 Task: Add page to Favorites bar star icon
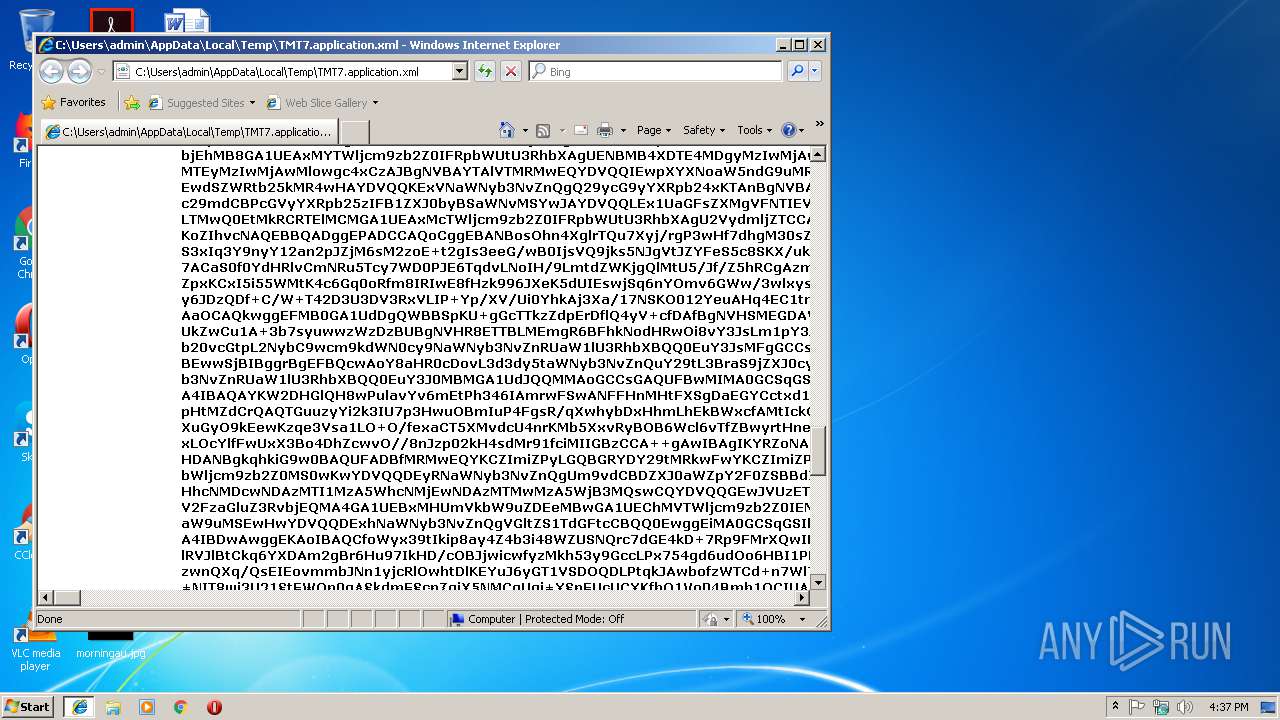[131, 102]
